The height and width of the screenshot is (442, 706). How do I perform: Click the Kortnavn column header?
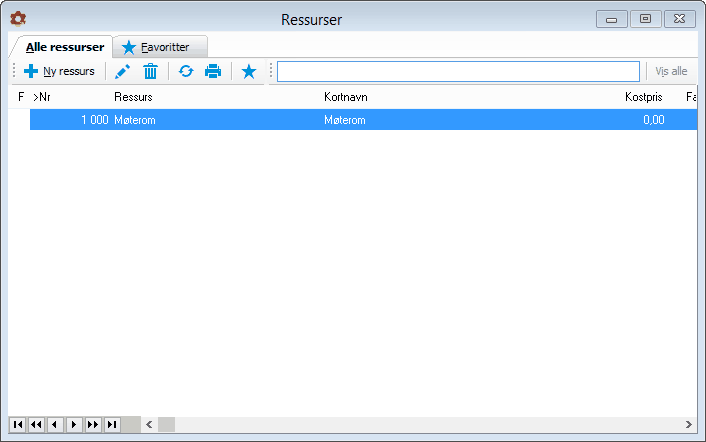tap(346, 97)
